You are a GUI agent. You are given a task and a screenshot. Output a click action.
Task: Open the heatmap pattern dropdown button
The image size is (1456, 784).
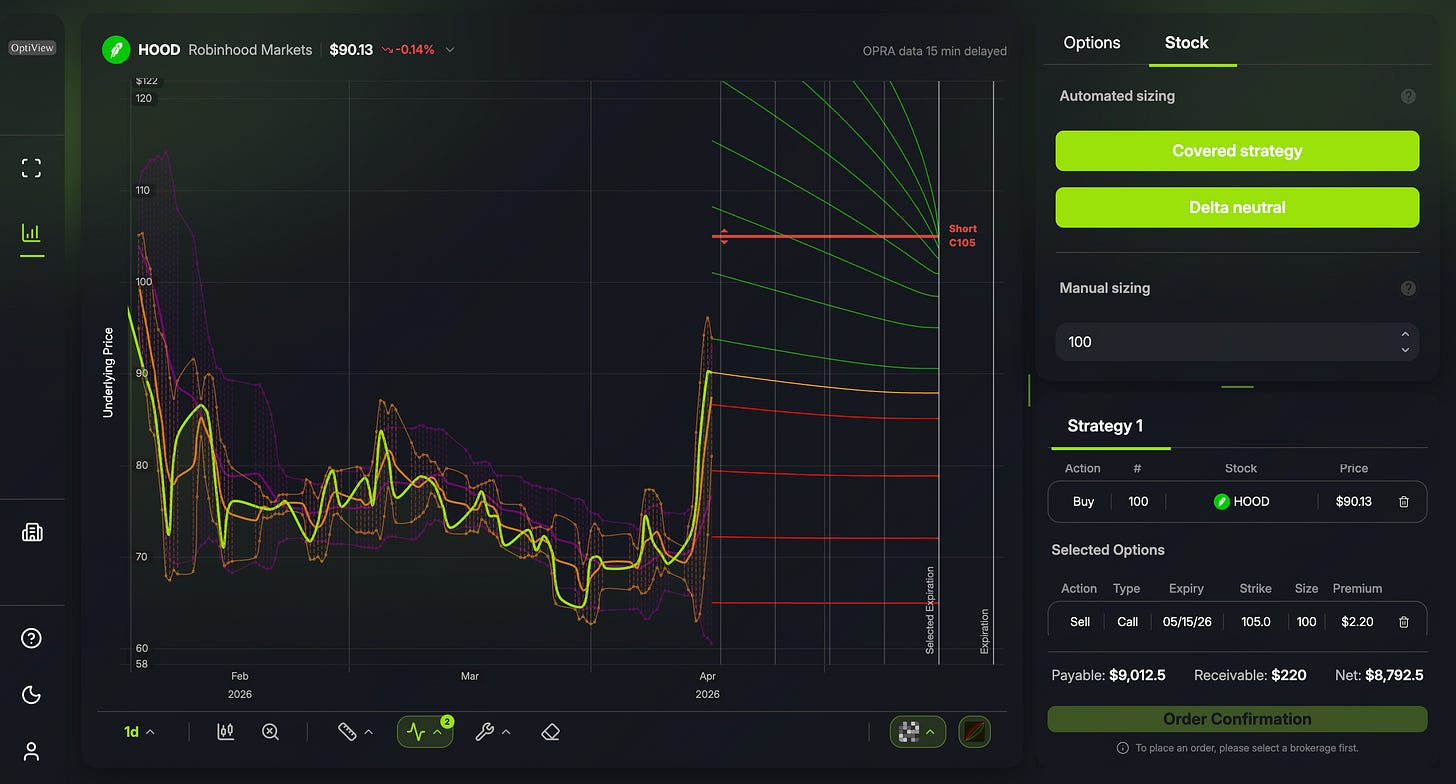(x=918, y=732)
